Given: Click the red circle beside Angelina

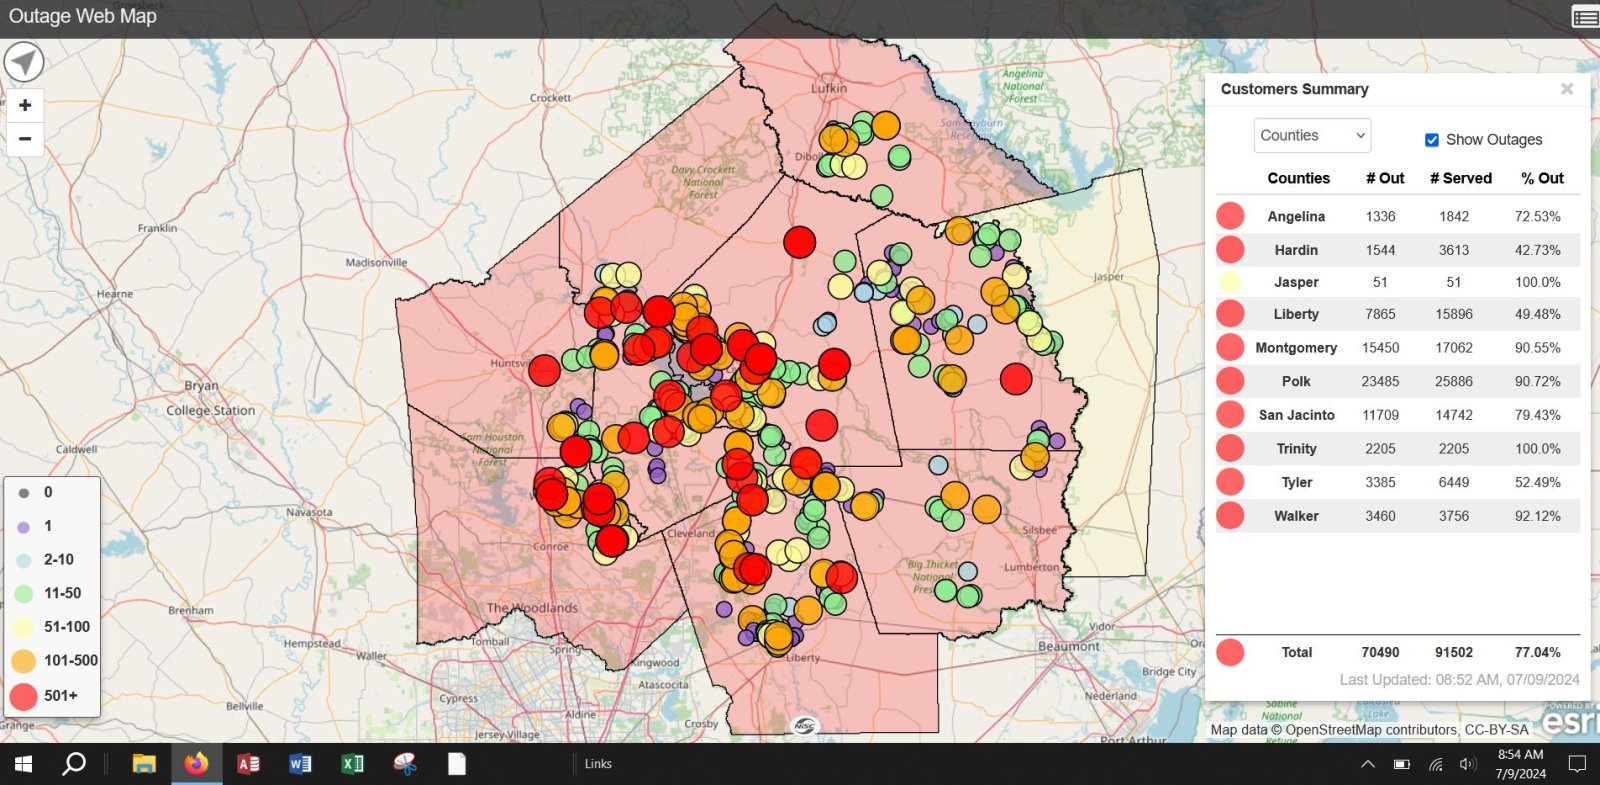Looking at the screenshot, I should pos(1230,216).
